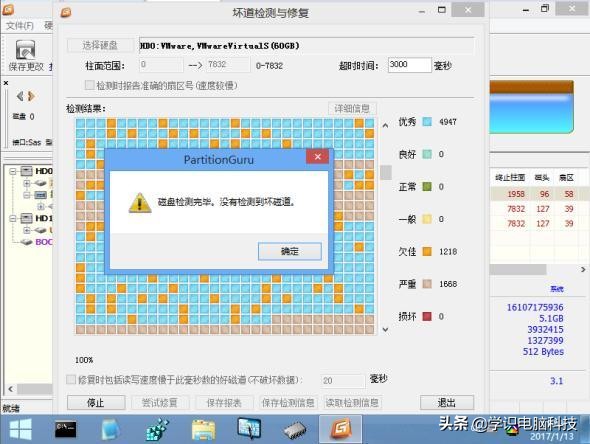The width and height of the screenshot is (590, 444).
Task: Click the 保存检测信息 button
Action: tap(288, 403)
